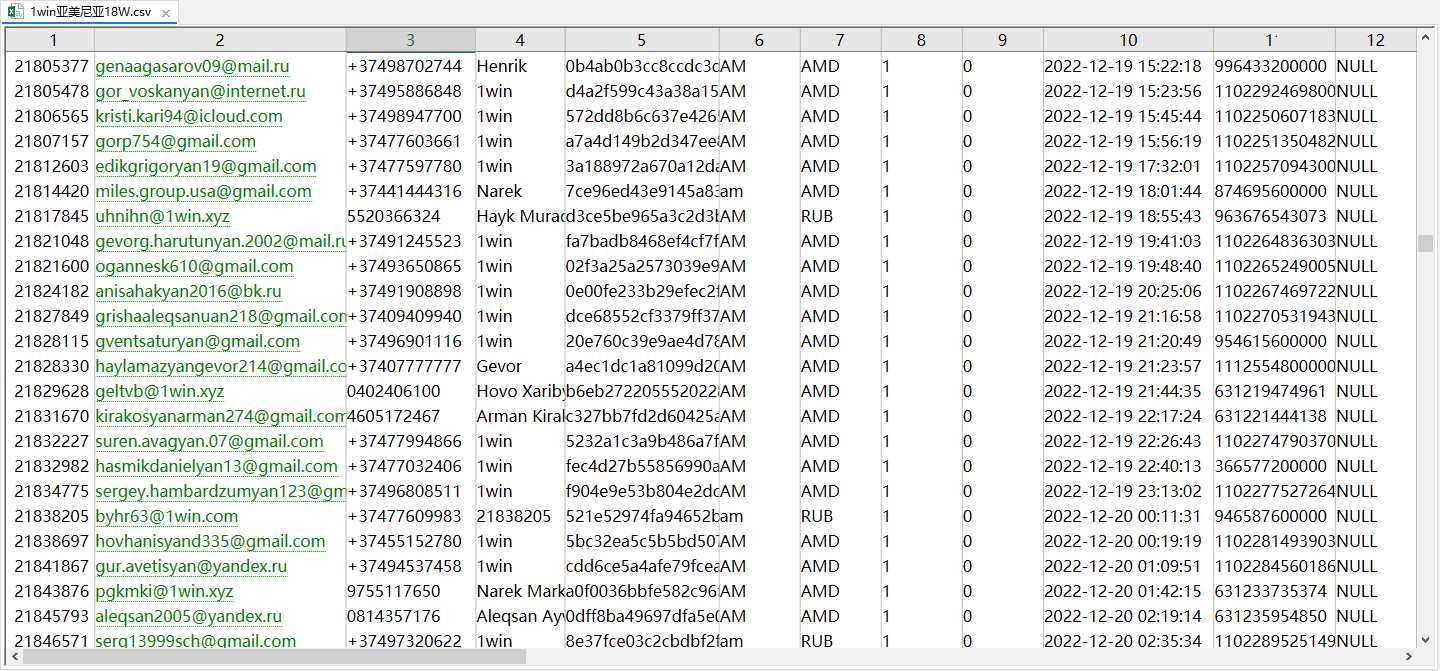Open email link geltvb@1win.xyz
Image resolution: width=1440 pixels, height=671 pixels.
[x=160, y=391]
